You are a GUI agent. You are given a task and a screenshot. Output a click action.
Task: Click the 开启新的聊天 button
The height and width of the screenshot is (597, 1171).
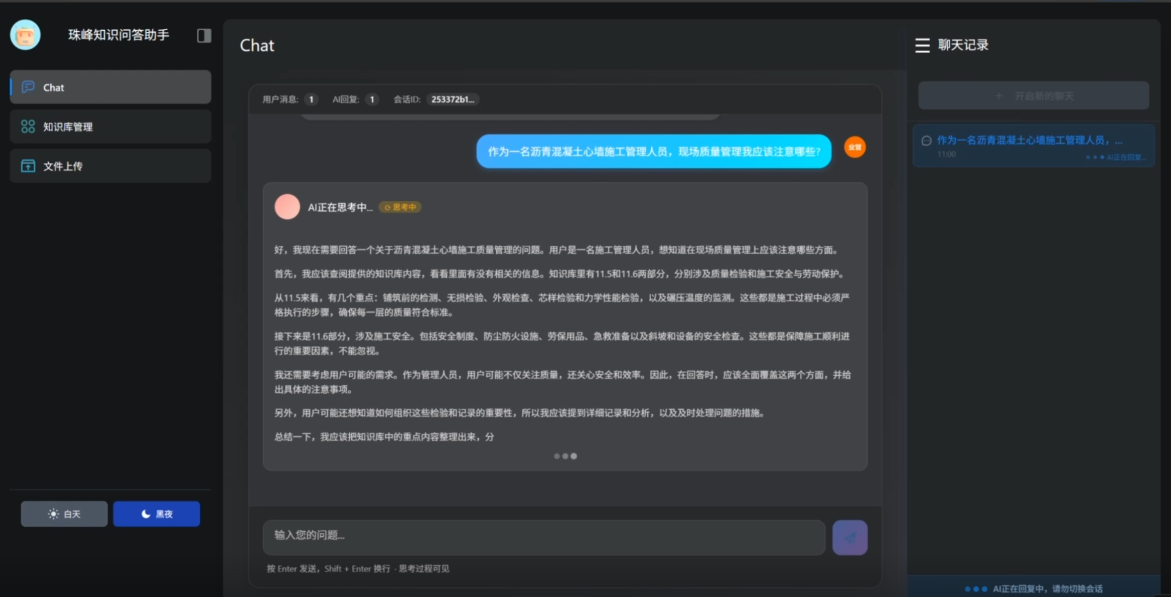tap(1033, 96)
